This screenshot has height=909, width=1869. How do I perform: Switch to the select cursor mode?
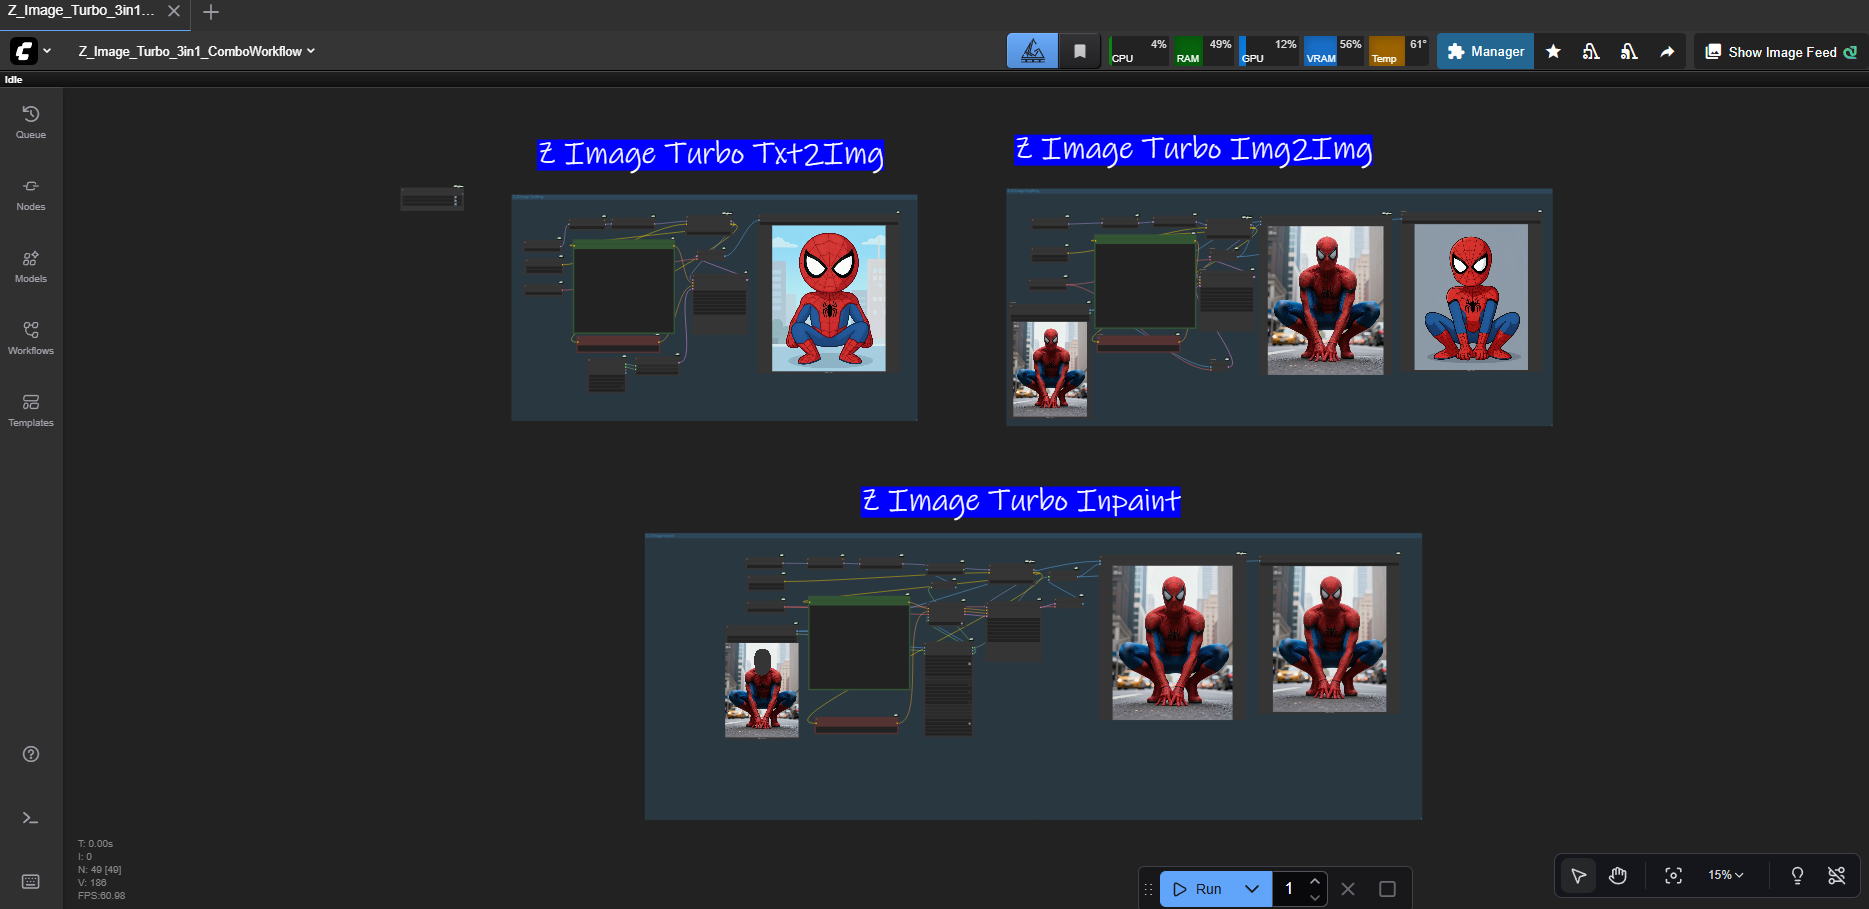1579,876
